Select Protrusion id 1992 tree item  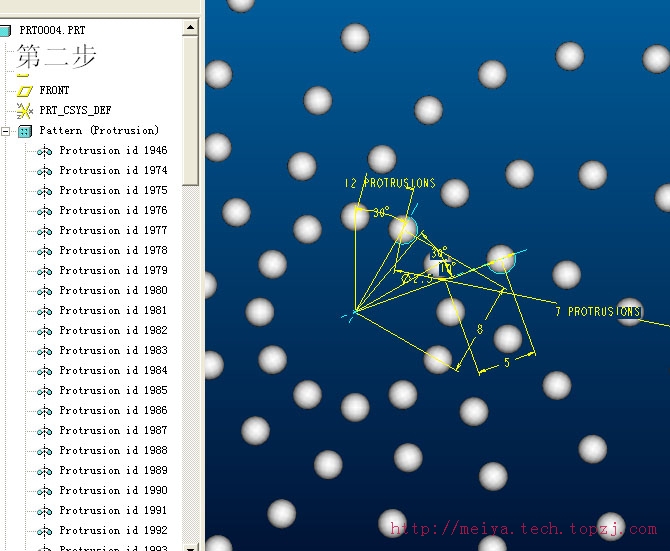[x=113, y=531]
